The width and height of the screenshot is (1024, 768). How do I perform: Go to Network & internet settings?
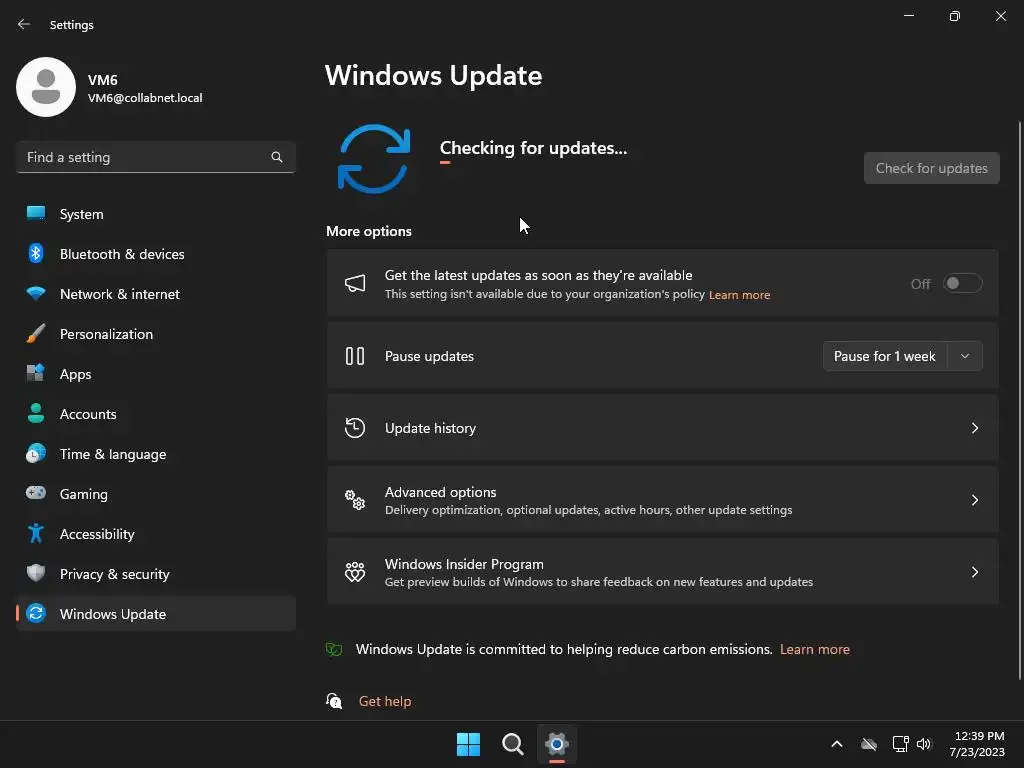[156, 294]
